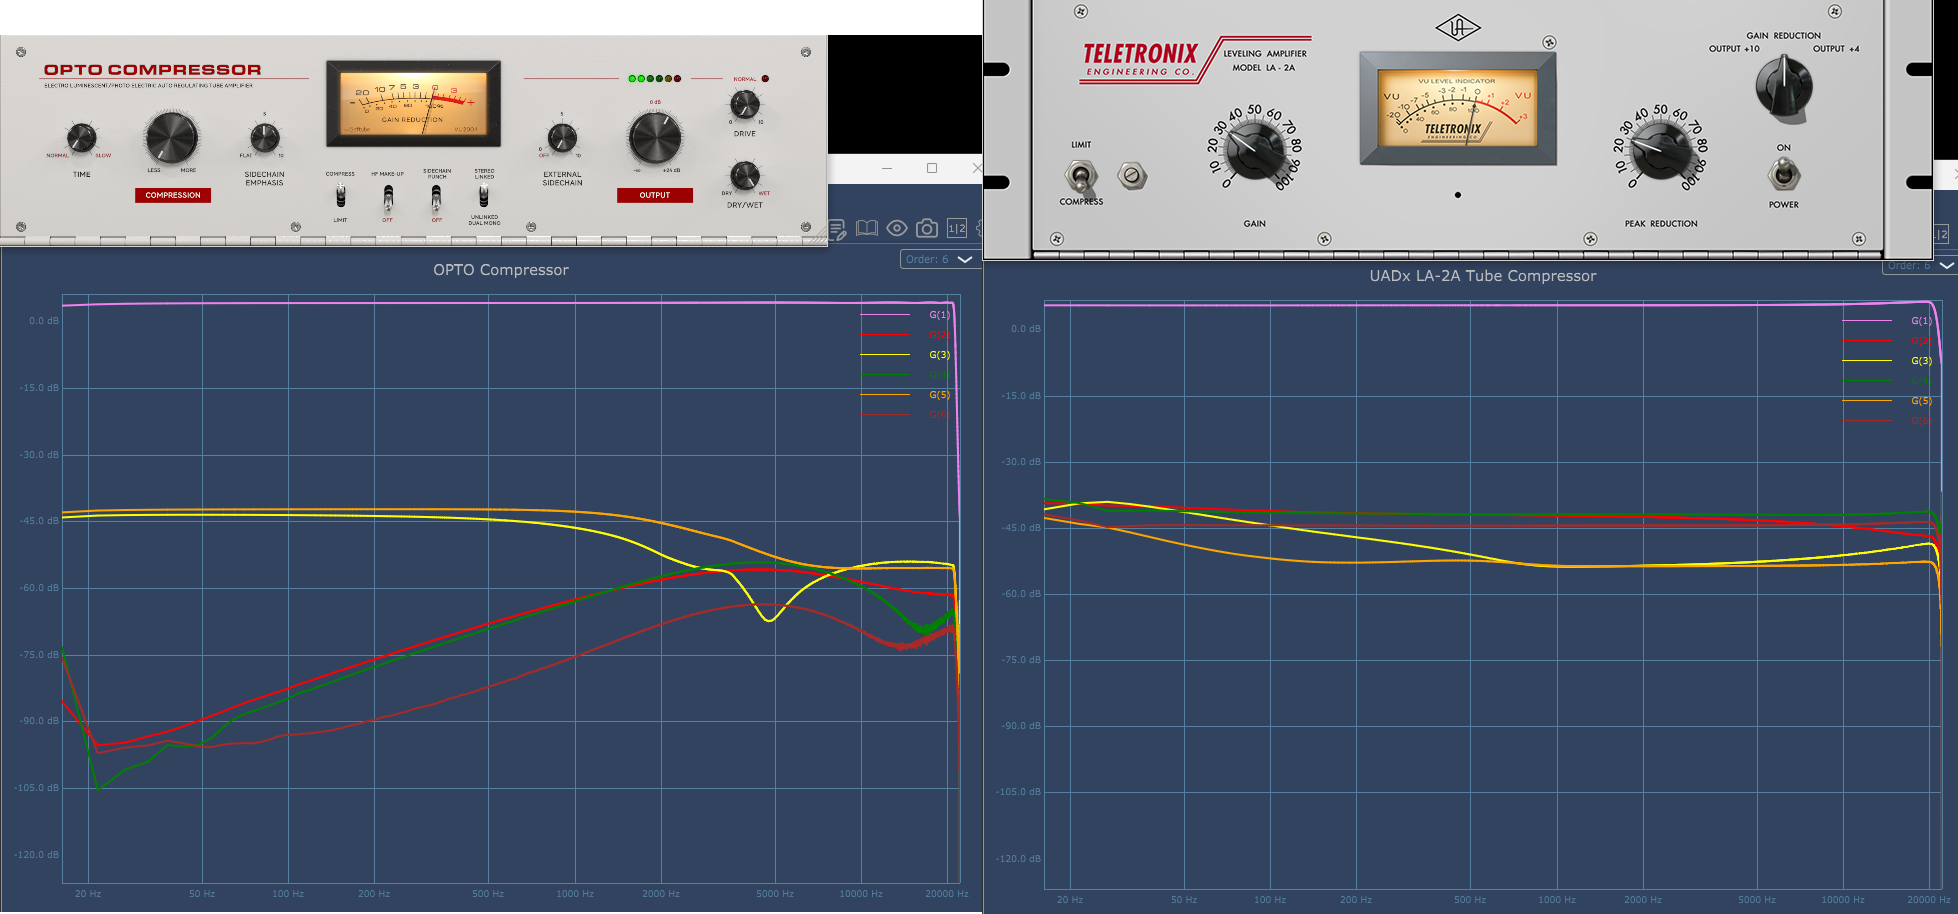Click the OPTO Compressor output level LED meter
The width and height of the screenshot is (1958, 914).
[655, 78]
